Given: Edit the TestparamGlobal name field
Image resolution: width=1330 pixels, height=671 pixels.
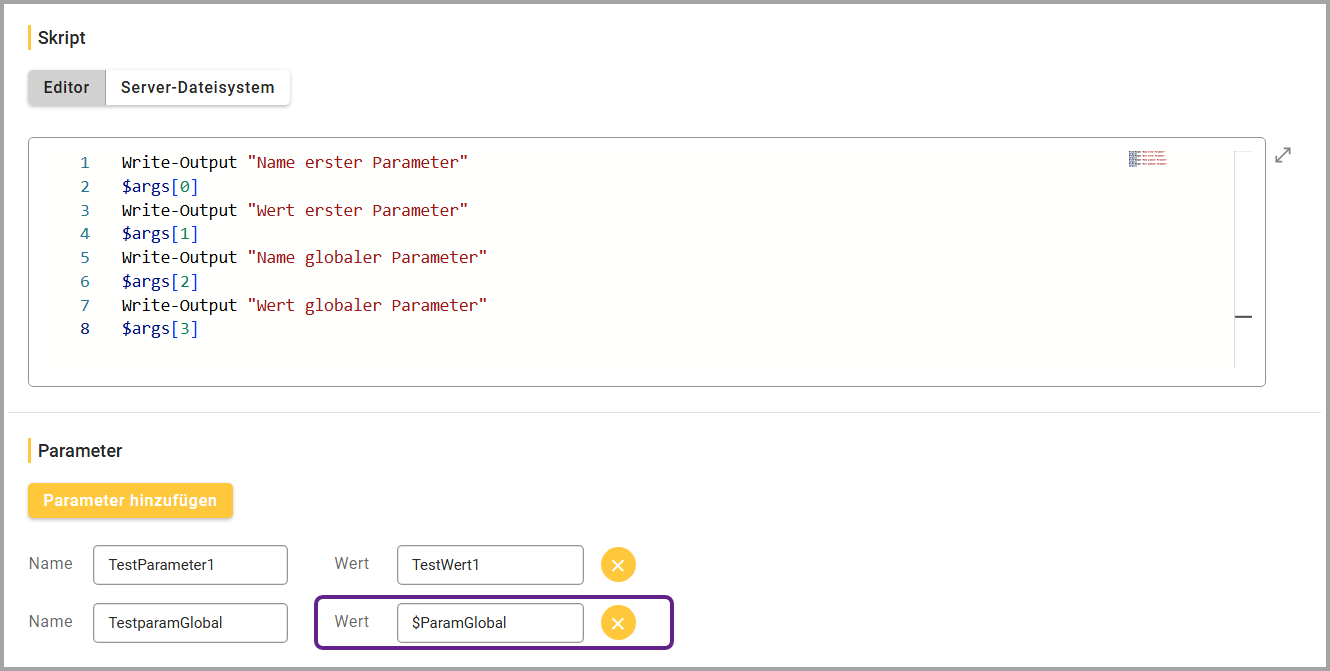Looking at the screenshot, I should click(x=190, y=623).
